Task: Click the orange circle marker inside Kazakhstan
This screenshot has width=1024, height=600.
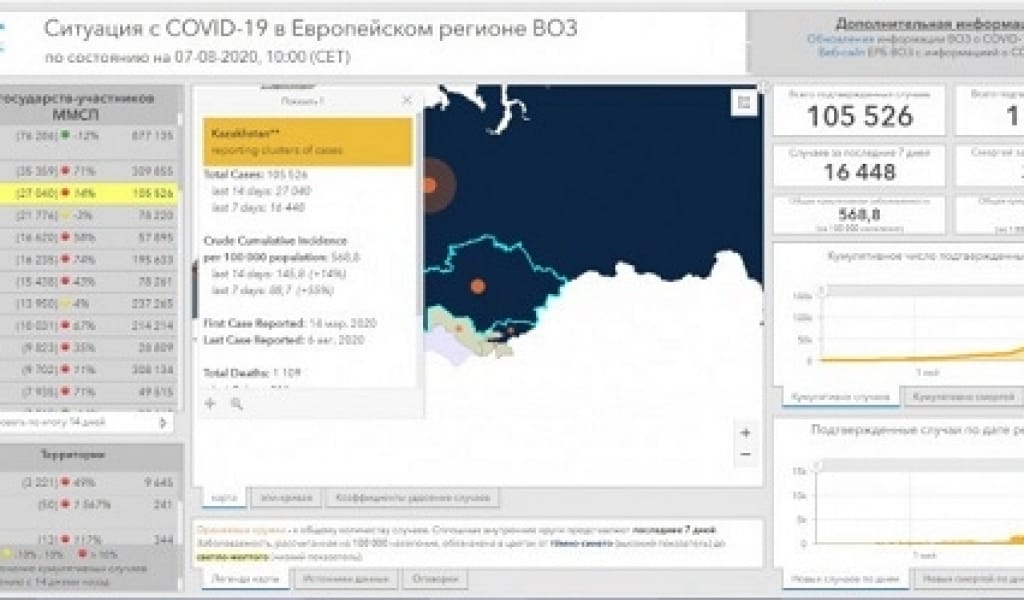Action: point(477,285)
